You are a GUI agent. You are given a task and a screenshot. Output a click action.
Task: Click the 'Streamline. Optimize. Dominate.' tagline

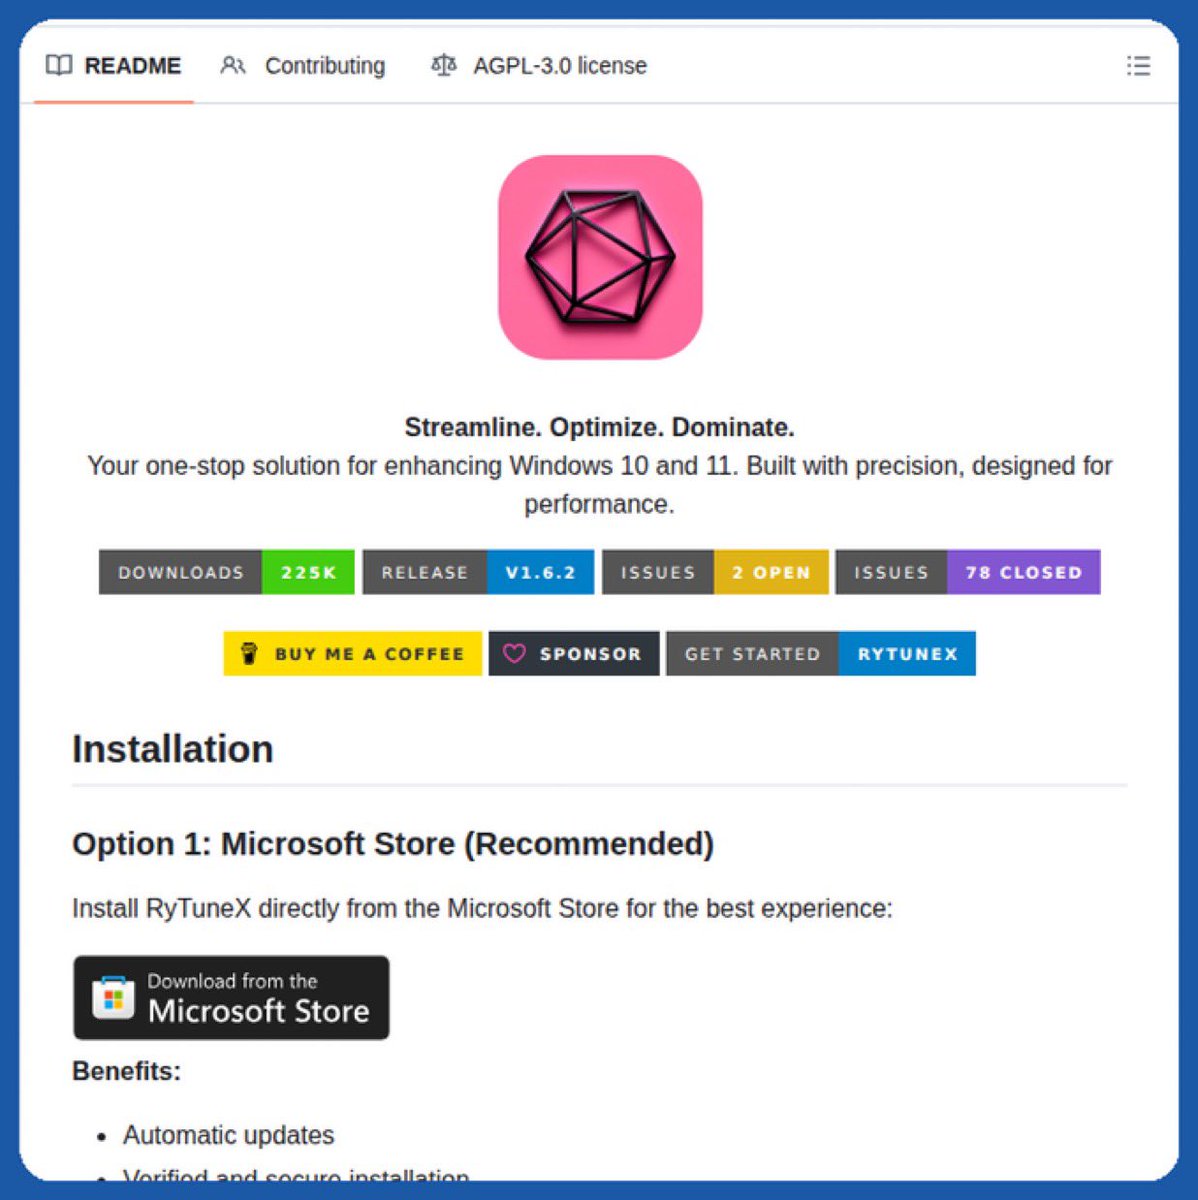click(x=600, y=428)
